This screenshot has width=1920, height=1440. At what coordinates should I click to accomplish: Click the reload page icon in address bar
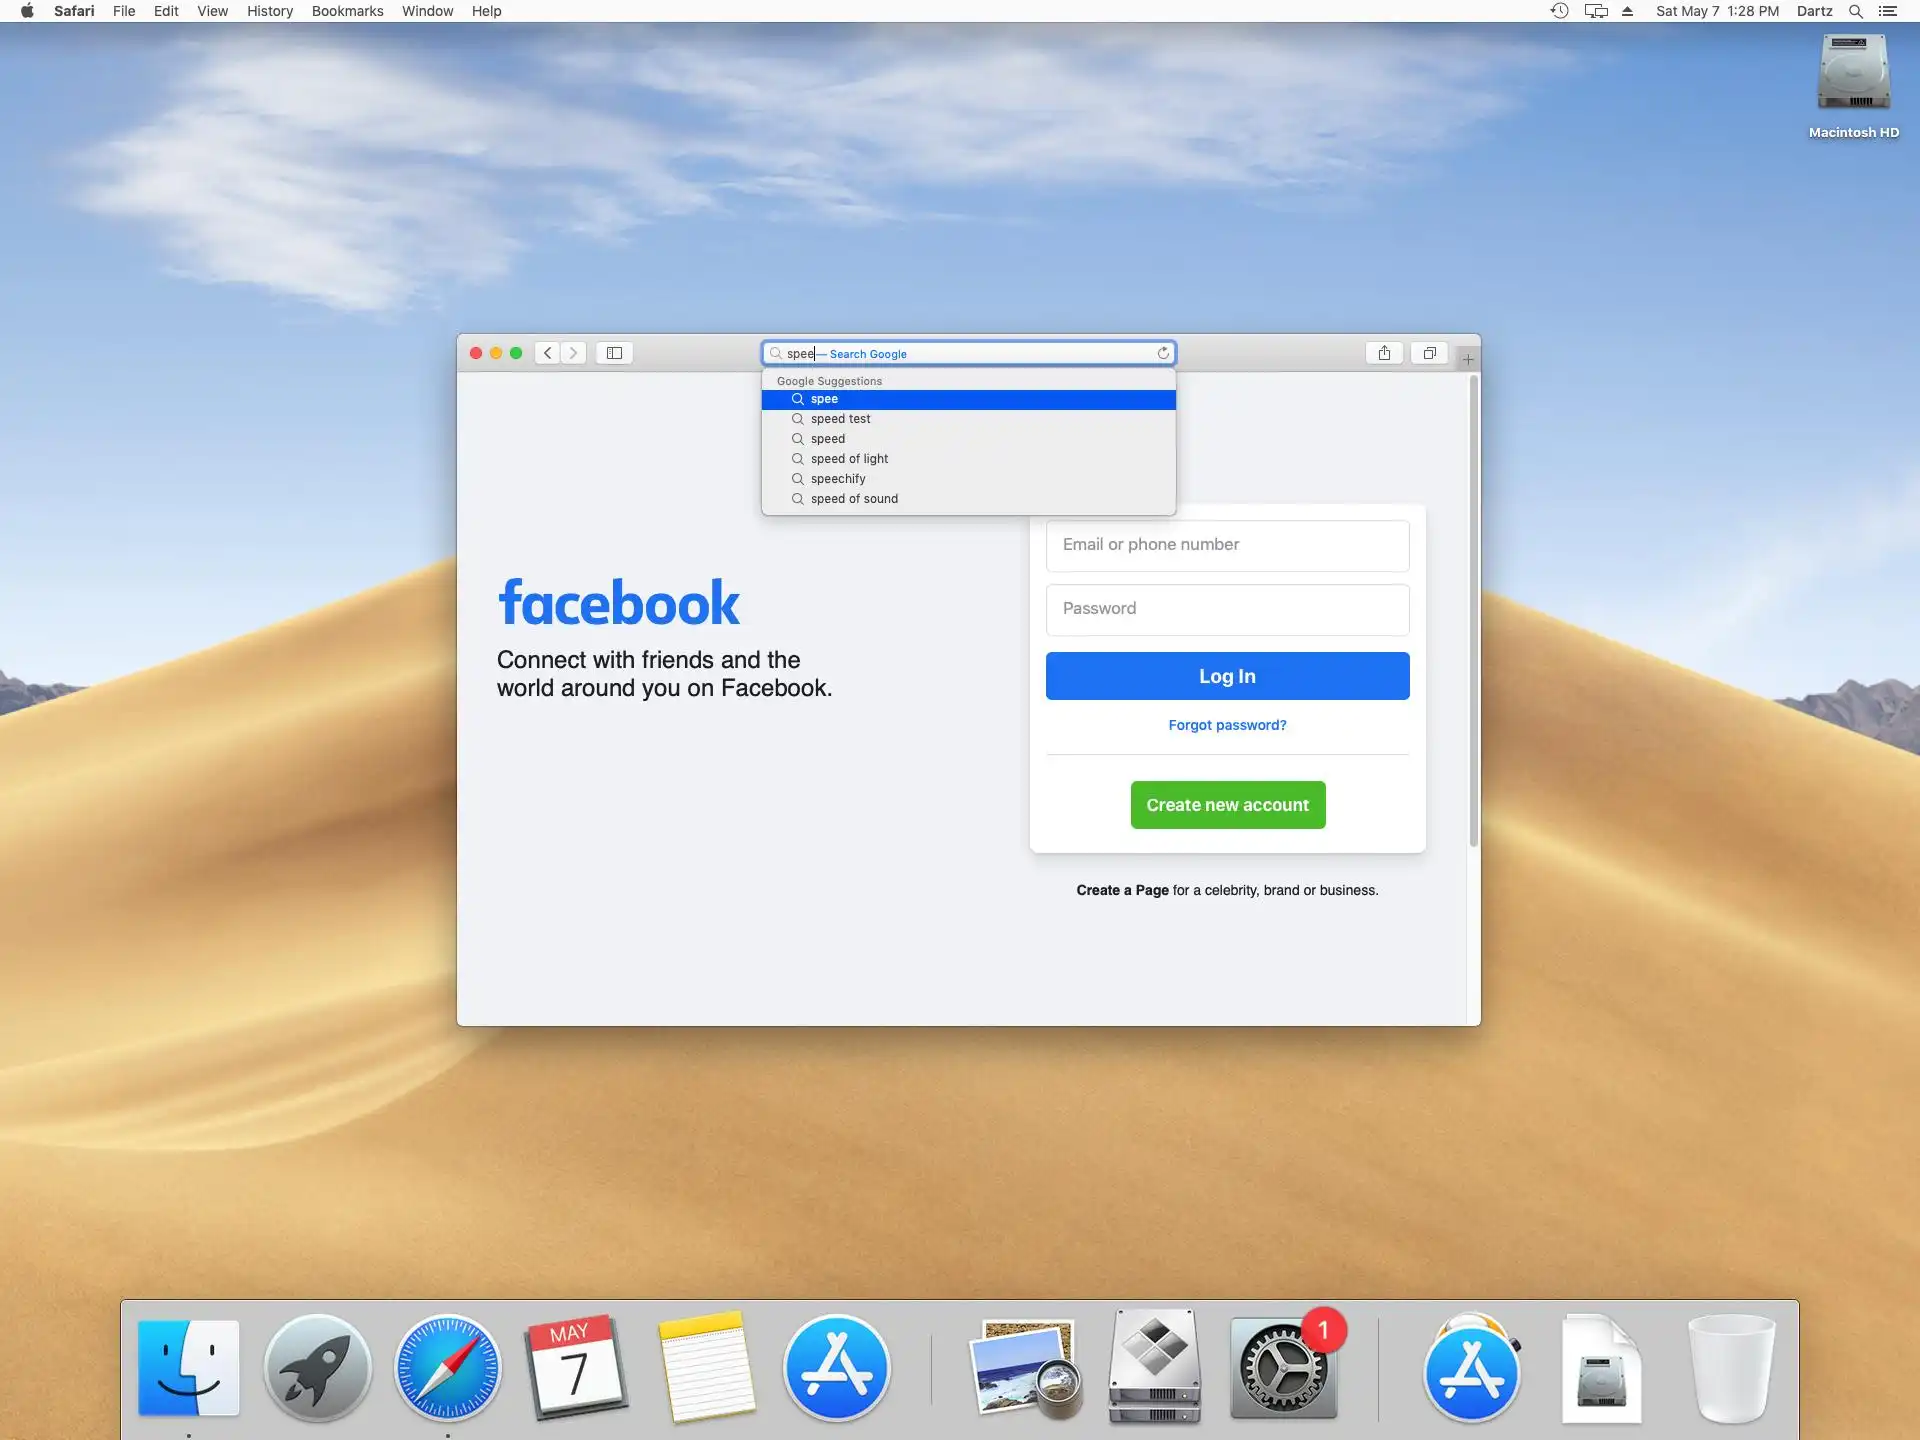[x=1163, y=353]
